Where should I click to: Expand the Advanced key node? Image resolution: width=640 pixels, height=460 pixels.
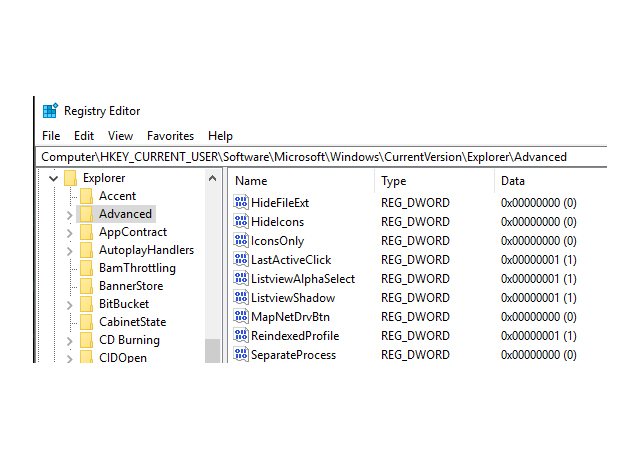pos(70,215)
